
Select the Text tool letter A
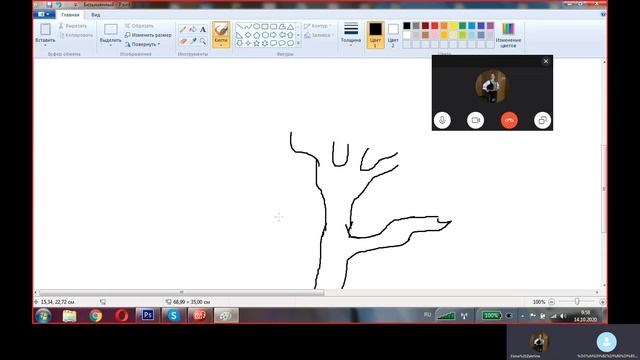click(203, 29)
